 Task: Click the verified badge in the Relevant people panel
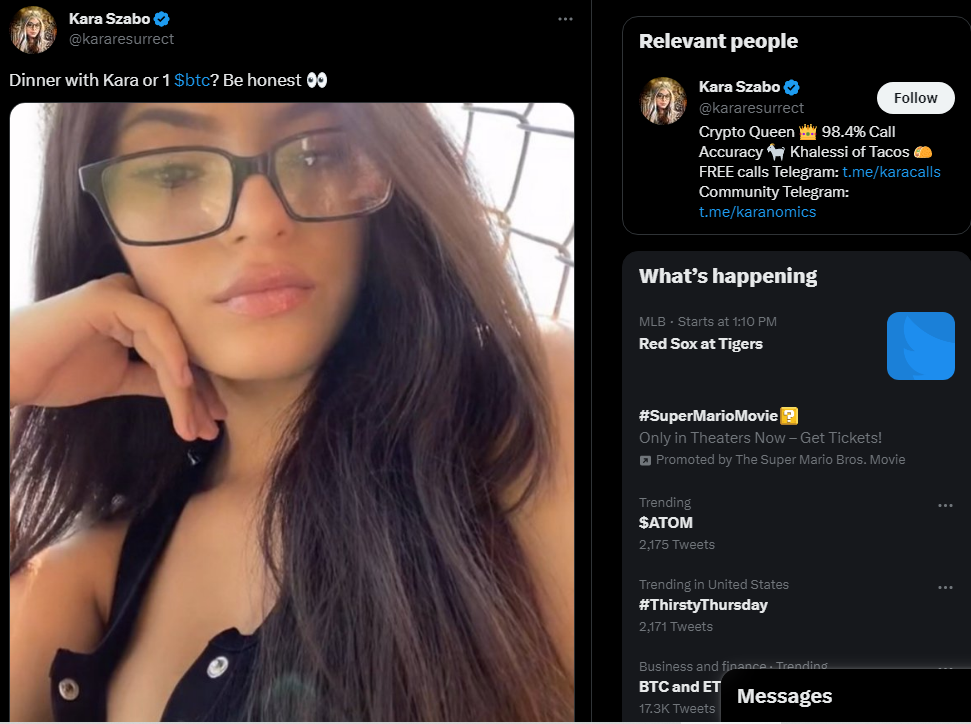tap(791, 87)
